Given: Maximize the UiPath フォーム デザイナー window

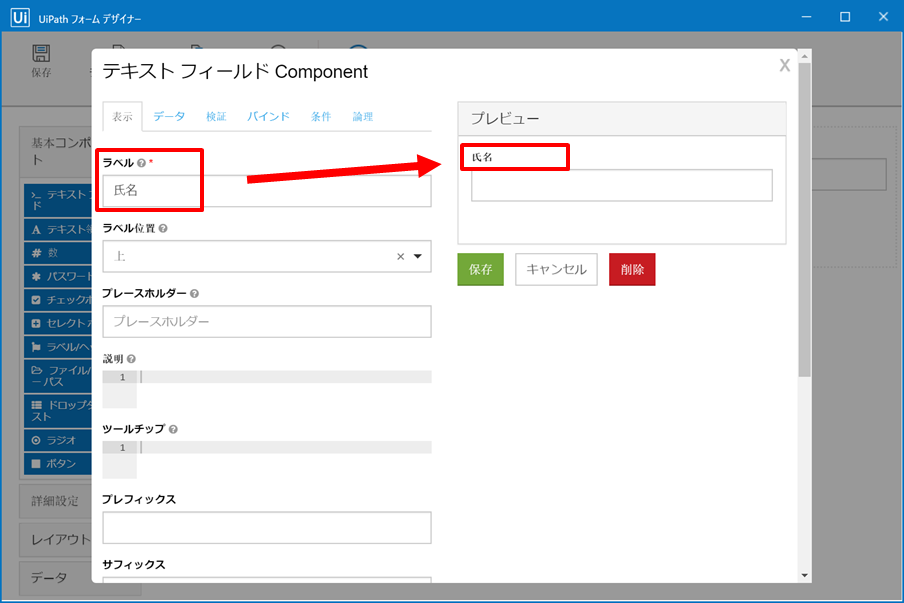Looking at the screenshot, I should (x=845, y=17).
